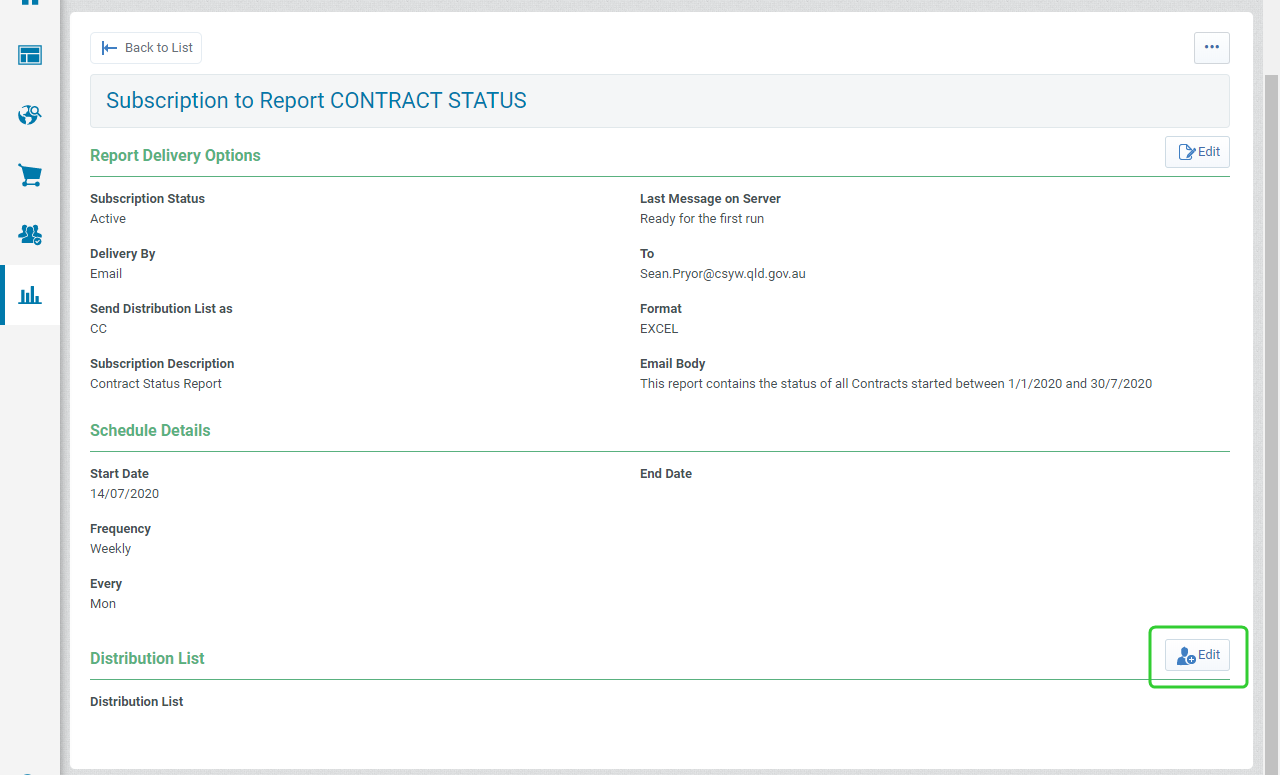The width and height of the screenshot is (1280, 775).
Task: Open the Reports bar chart icon in sidebar
Action: pyautogui.click(x=29, y=295)
